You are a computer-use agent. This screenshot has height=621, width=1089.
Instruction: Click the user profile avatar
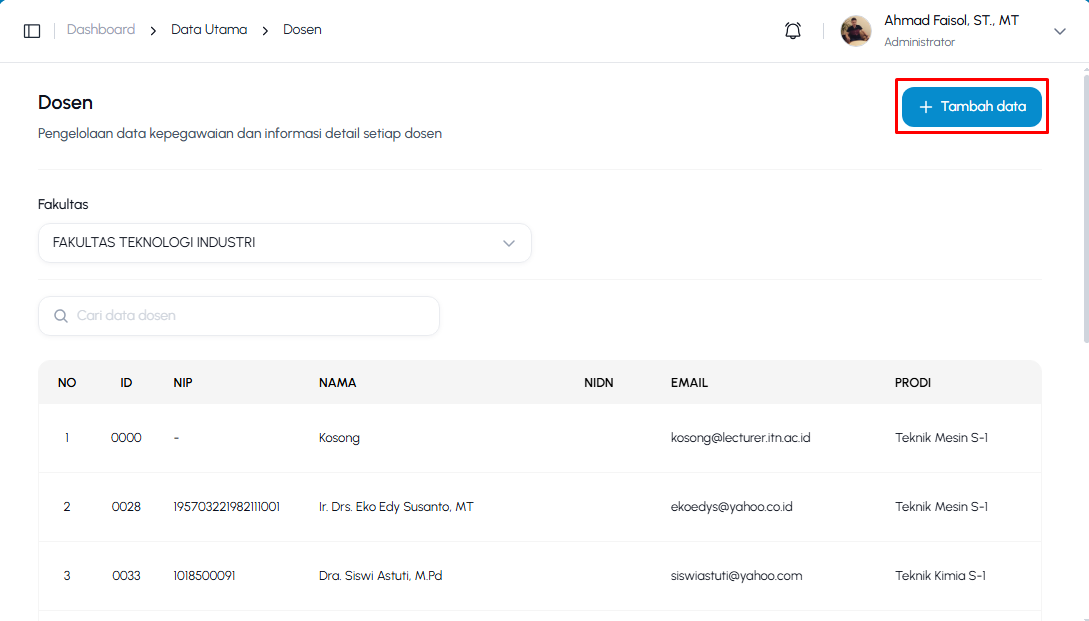point(856,31)
